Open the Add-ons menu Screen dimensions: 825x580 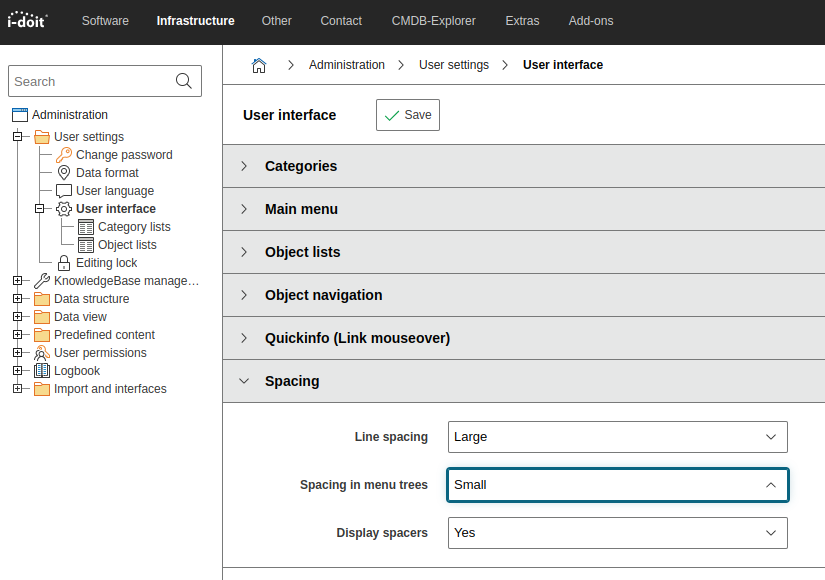[x=591, y=21]
